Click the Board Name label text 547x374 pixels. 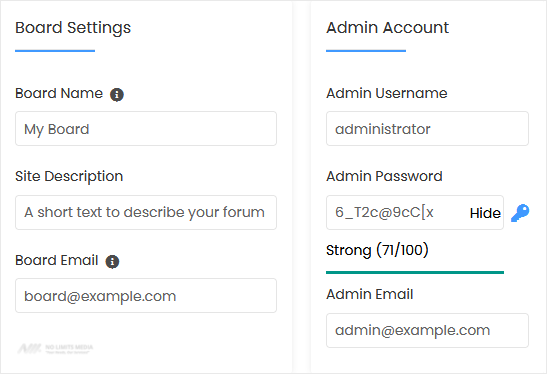click(x=59, y=93)
